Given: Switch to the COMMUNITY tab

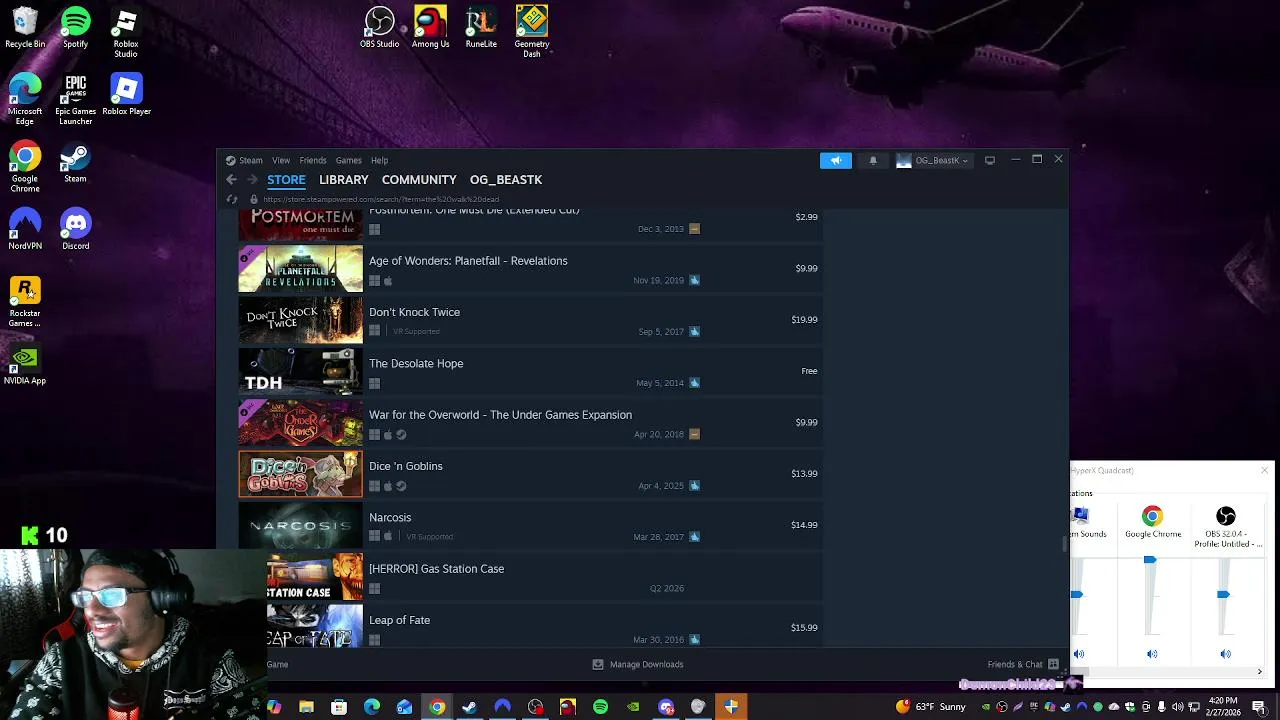Looking at the screenshot, I should [419, 180].
